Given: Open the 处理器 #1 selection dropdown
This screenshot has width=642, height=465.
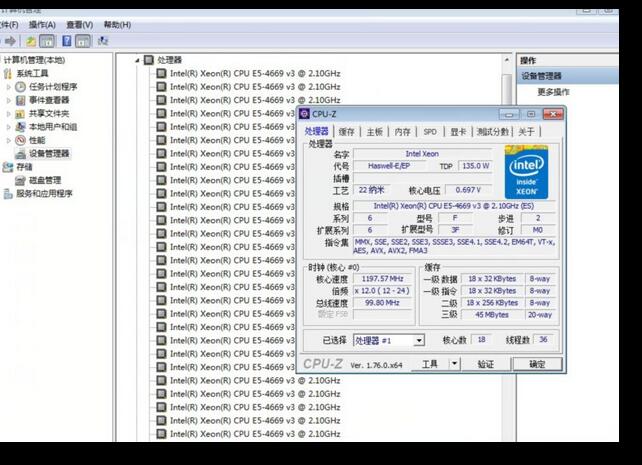Looking at the screenshot, I should [419, 341].
